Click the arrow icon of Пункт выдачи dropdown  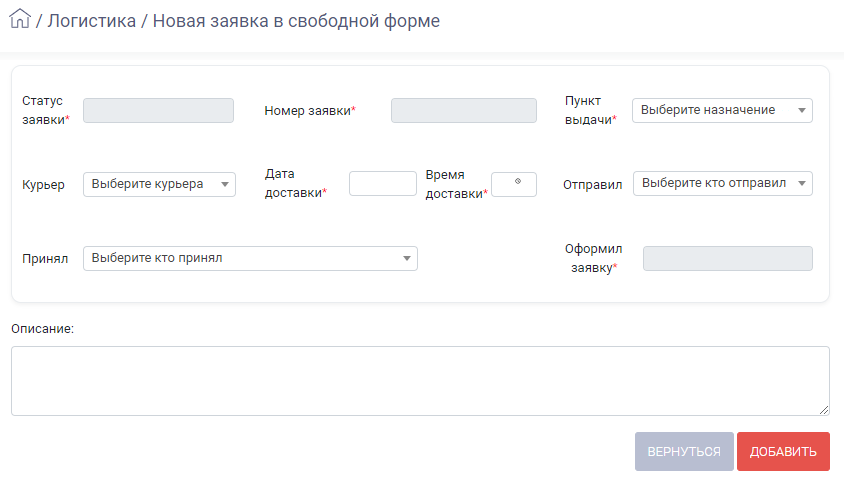pos(801,110)
